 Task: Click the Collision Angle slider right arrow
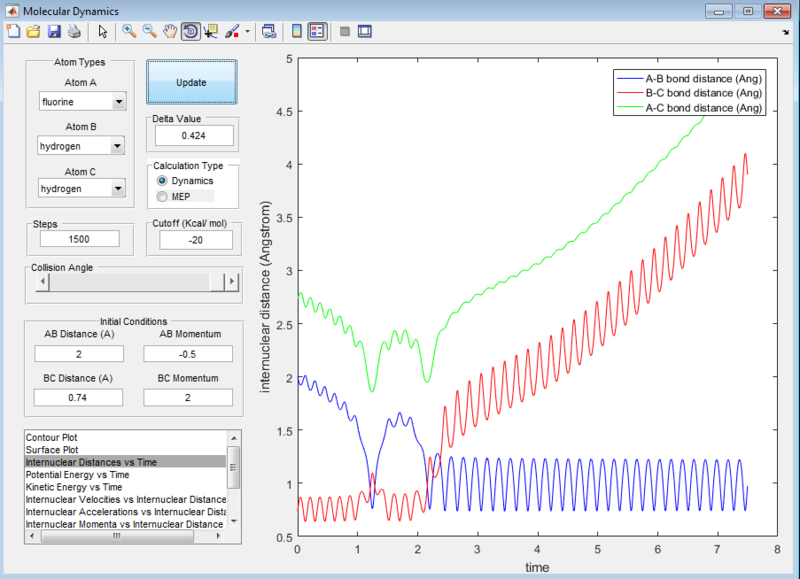tap(232, 282)
